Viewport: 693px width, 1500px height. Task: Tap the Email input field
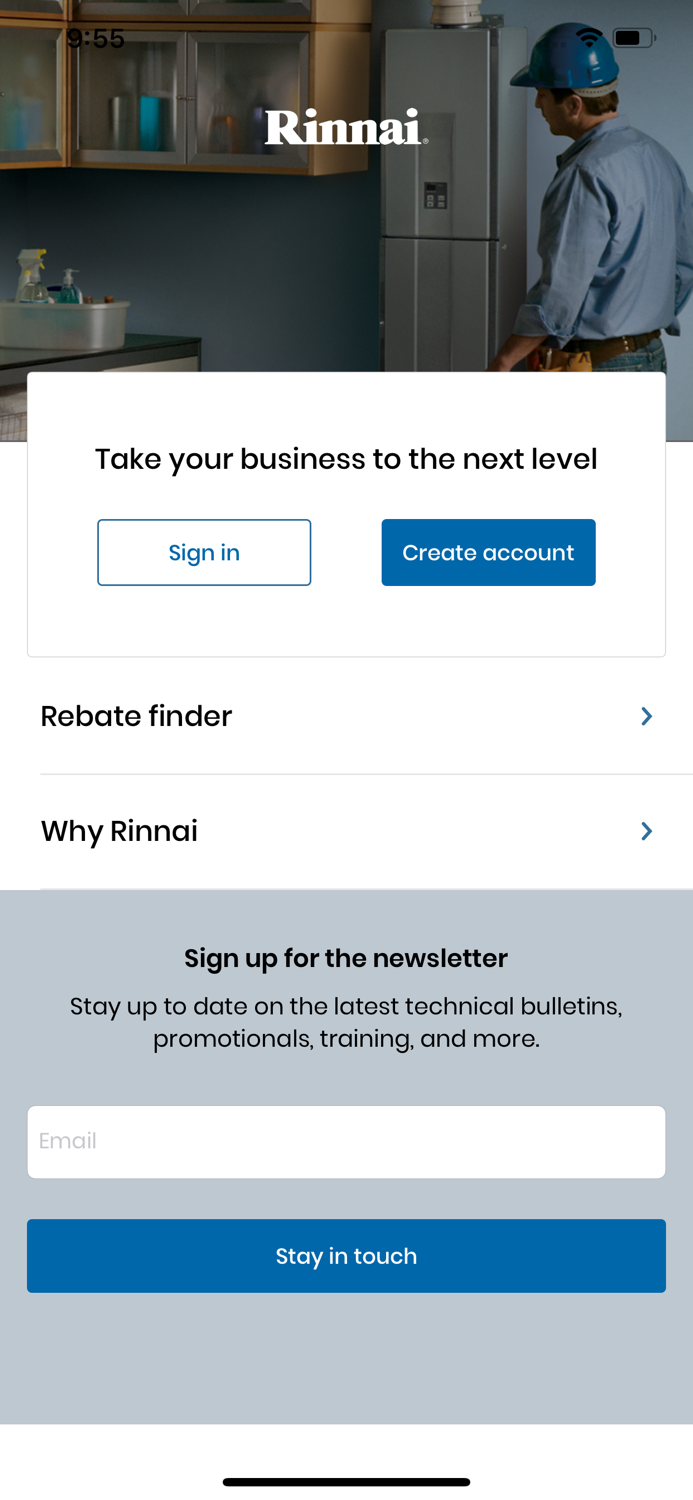pos(346,1140)
